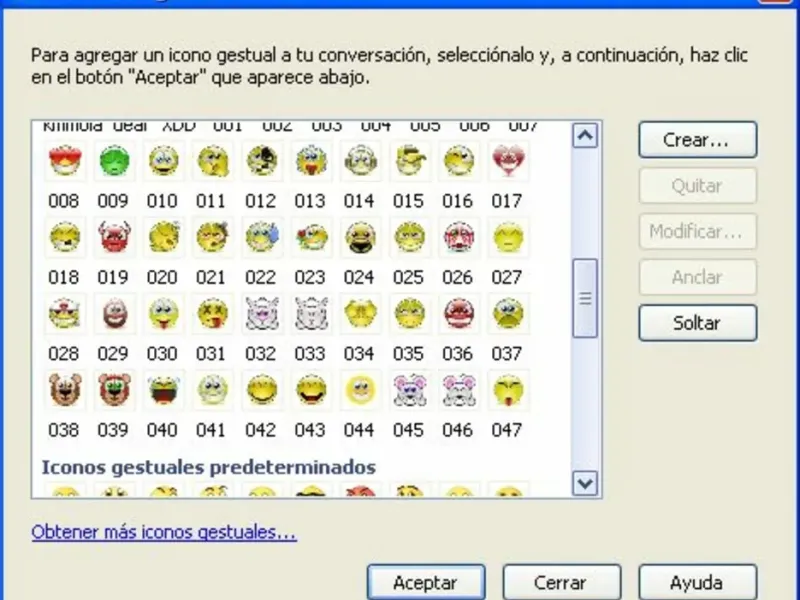This screenshot has width=800, height=600.
Task: Pick the white cat emoticon labeled 033
Action: coord(311,314)
